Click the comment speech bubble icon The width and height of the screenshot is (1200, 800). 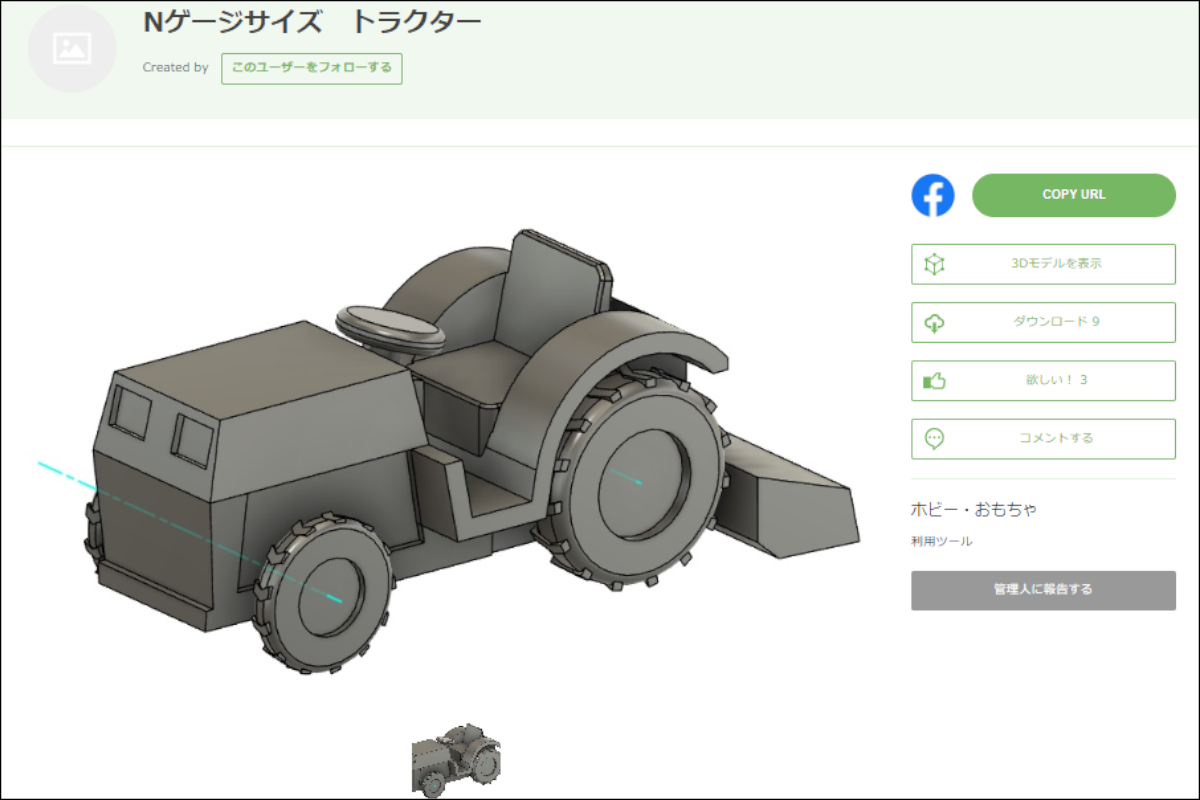tap(935, 438)
